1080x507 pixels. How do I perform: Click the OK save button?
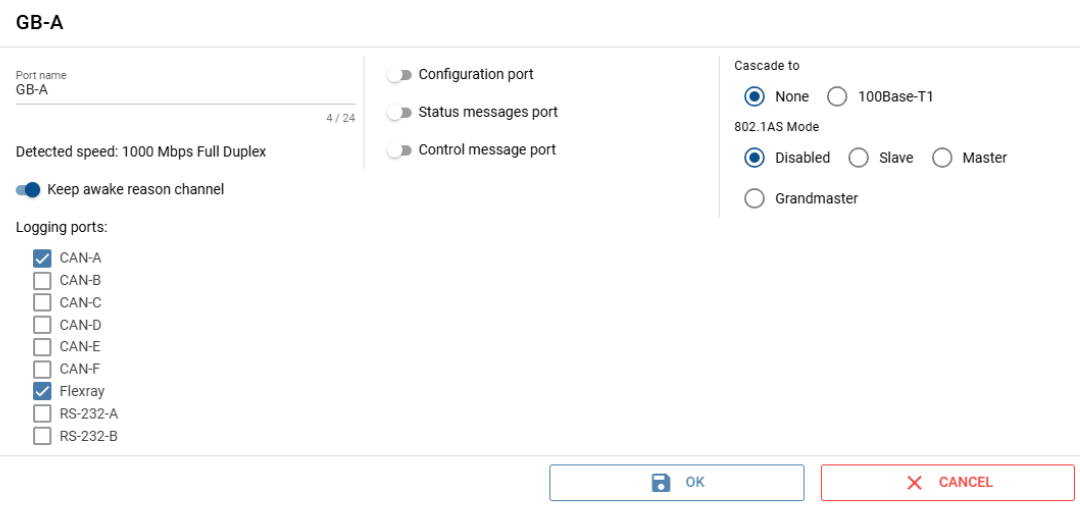(676, 482)
